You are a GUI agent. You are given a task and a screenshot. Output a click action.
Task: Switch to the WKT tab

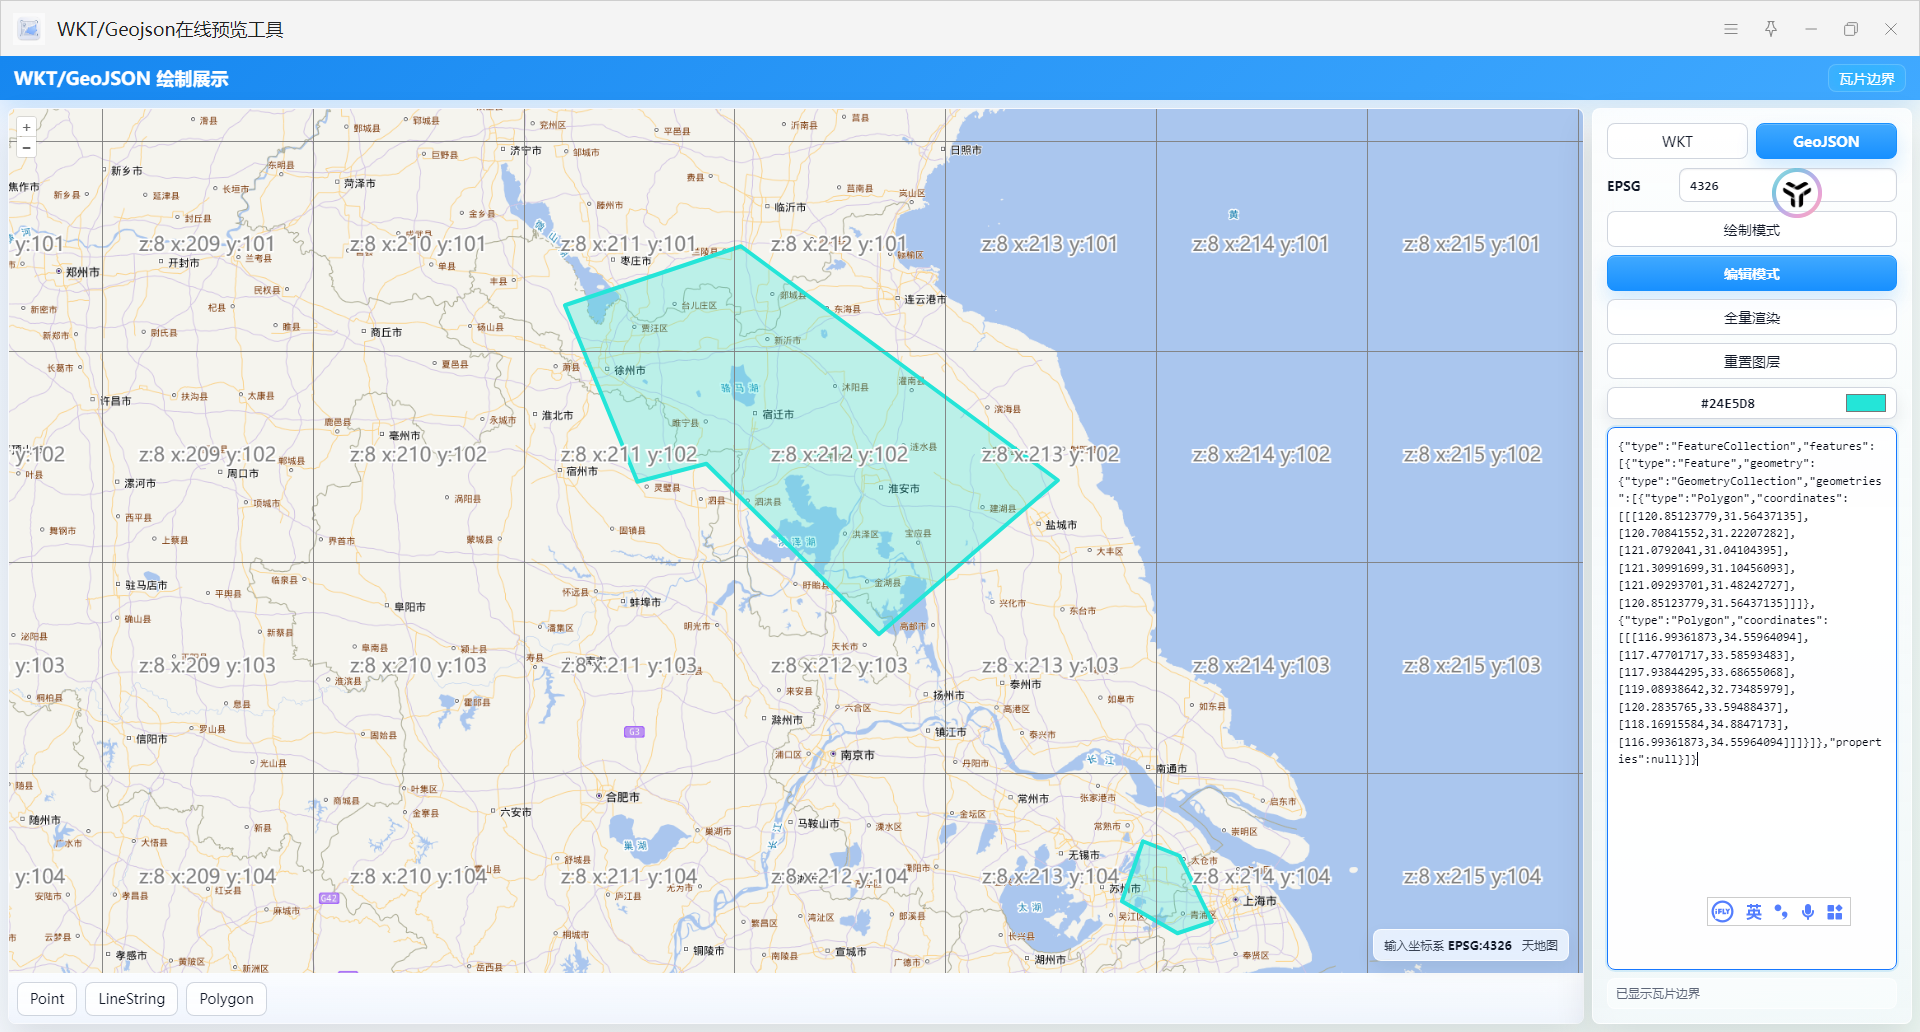point(1677,142)
